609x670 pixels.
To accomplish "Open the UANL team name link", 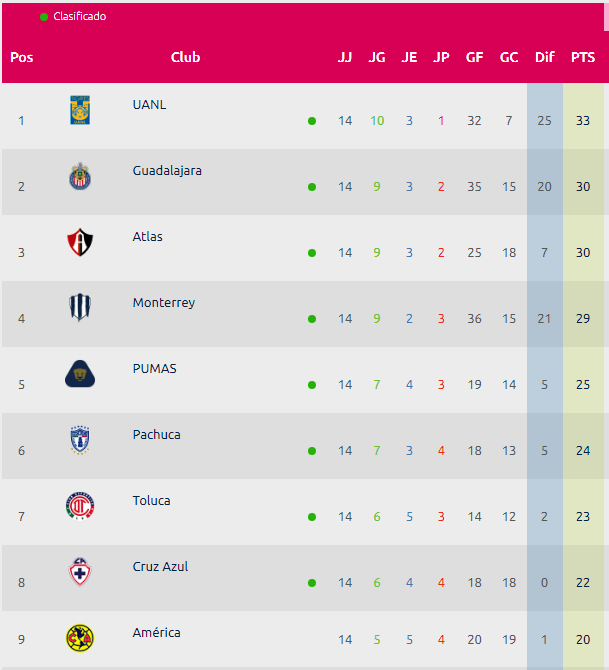I will pyautogui.click(x=149, y=105).
